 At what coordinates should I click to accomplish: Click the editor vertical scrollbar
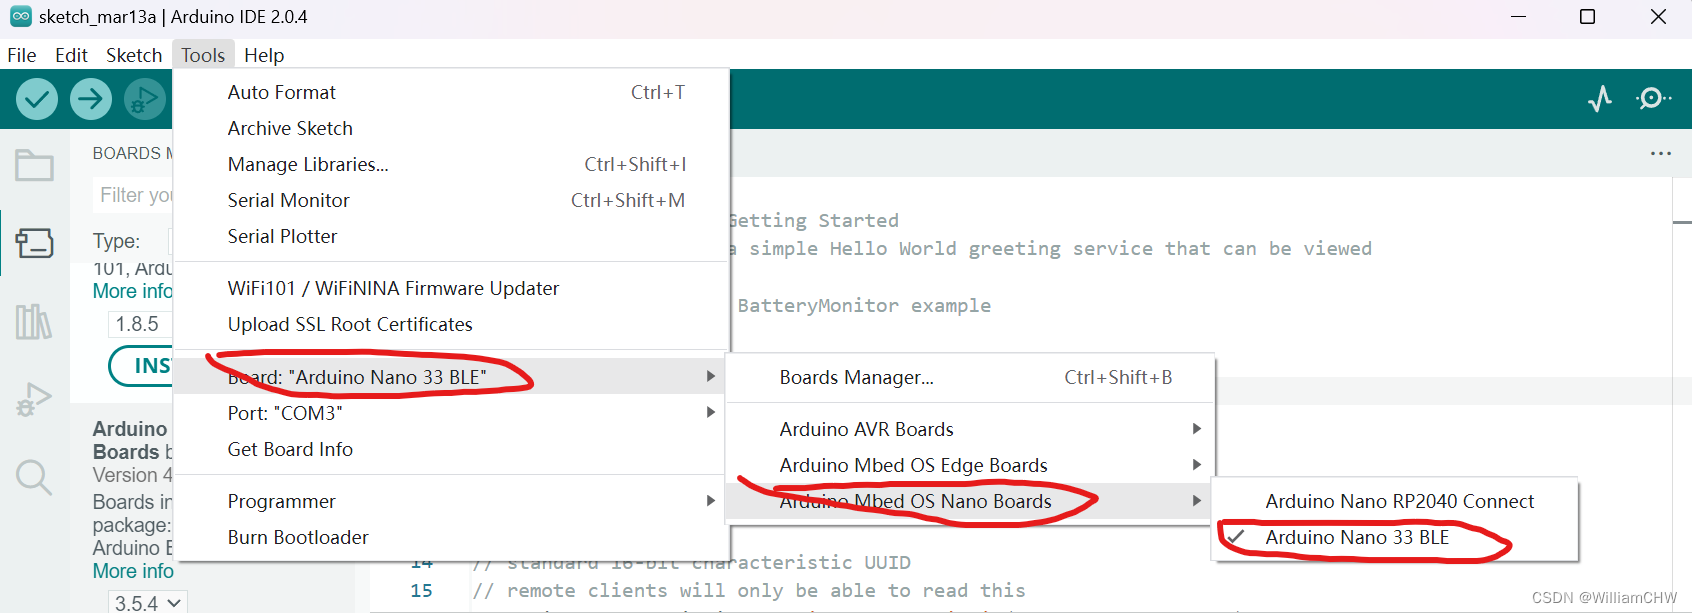tap(1682, 395)
